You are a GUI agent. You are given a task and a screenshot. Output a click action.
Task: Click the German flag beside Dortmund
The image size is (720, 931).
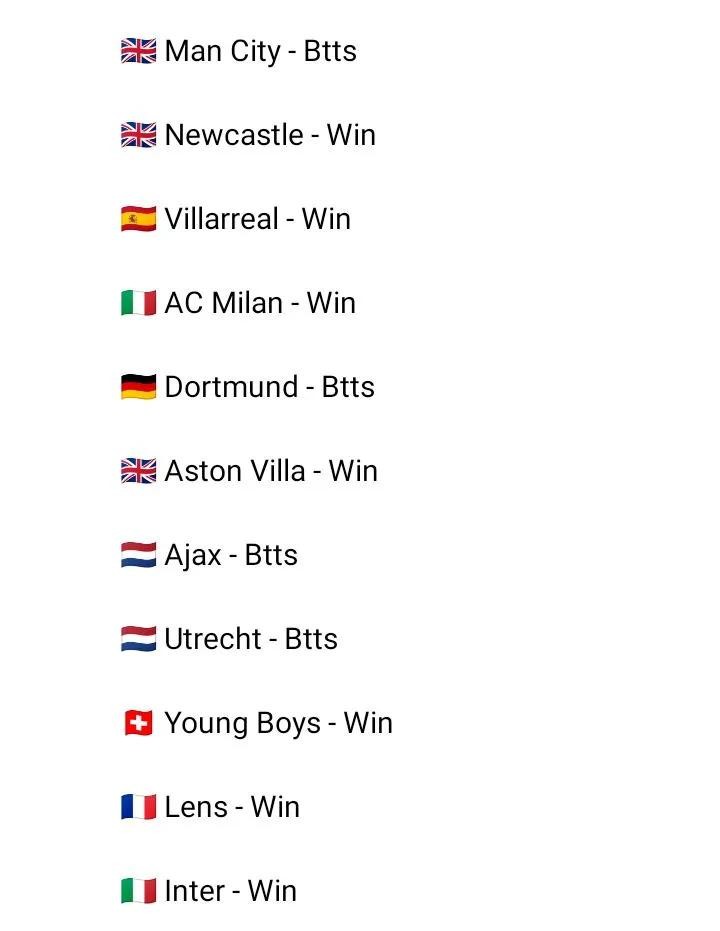coord(138,387)
